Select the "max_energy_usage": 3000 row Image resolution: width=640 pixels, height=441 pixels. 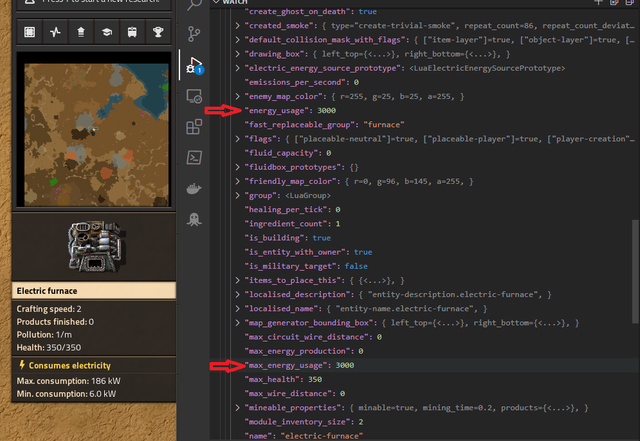click(x=424, y=365)
